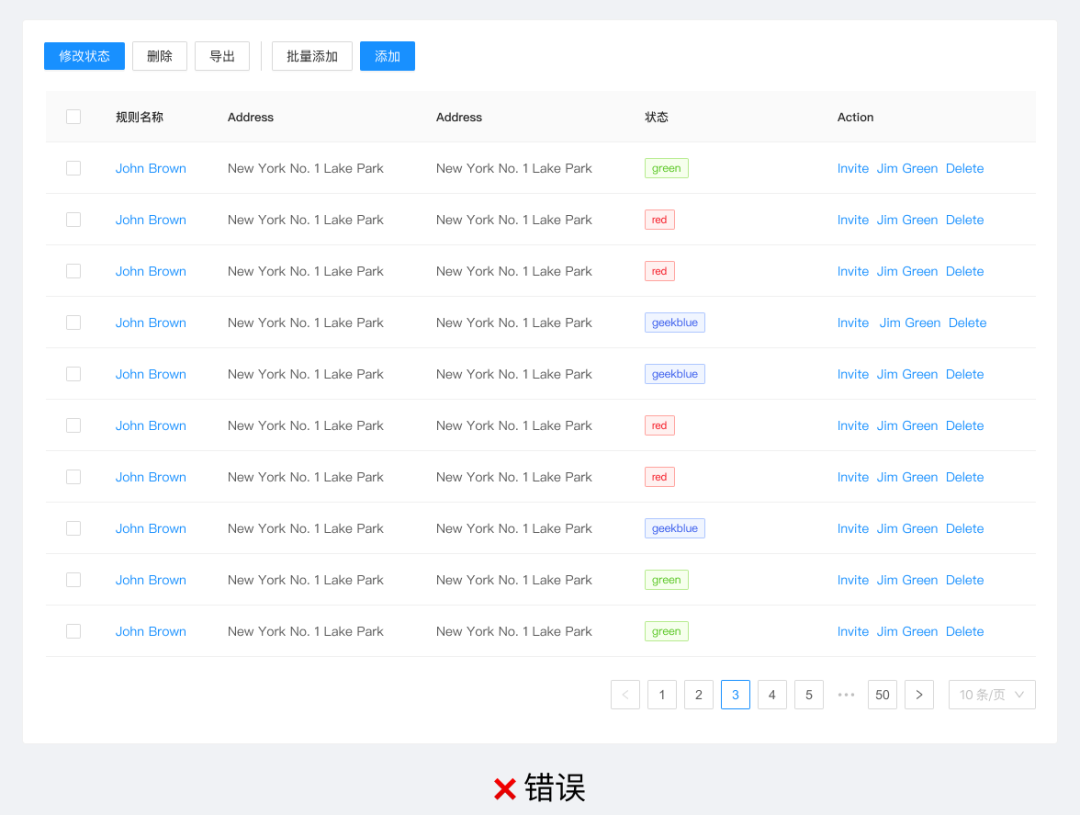Click Invite in the second row
Viewport: 1080px width, 815px height.
853,220
